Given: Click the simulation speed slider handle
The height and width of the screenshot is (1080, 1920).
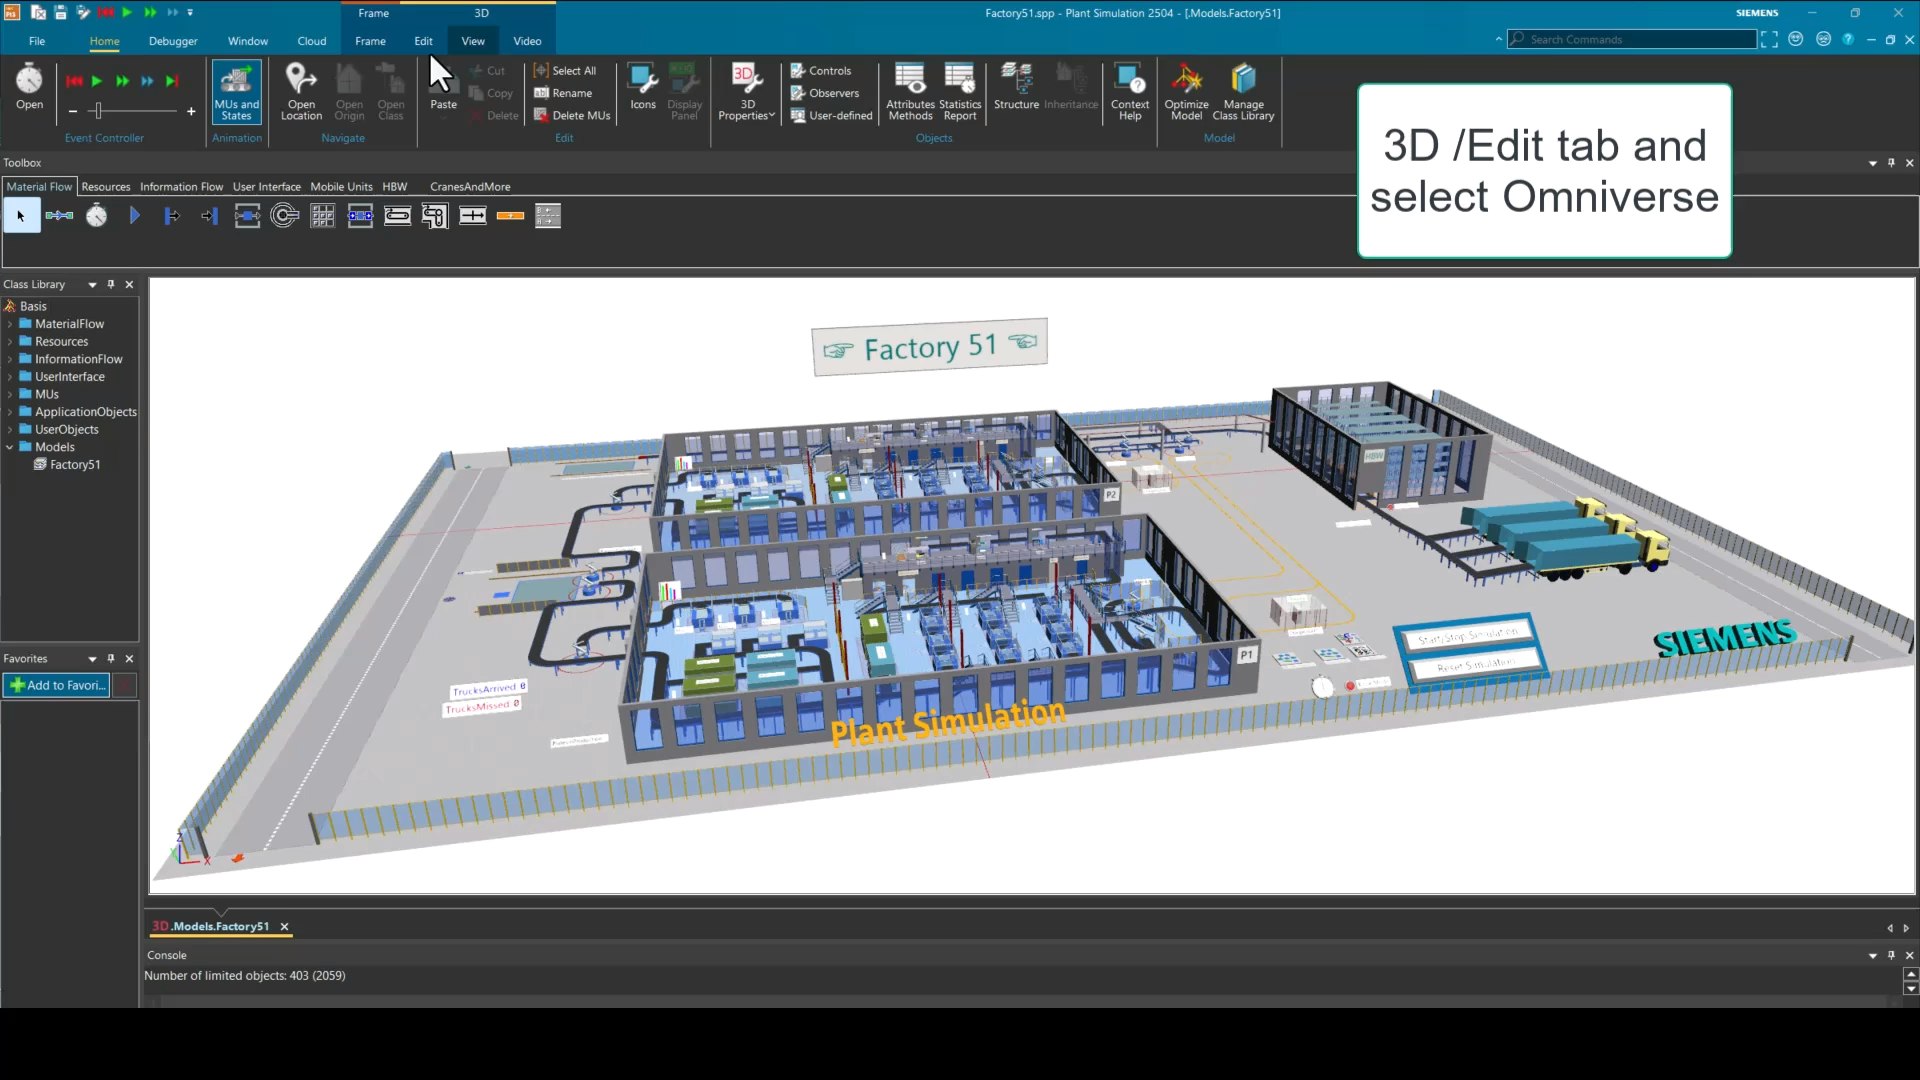Looking at the screenshot, I should [98, 111].
